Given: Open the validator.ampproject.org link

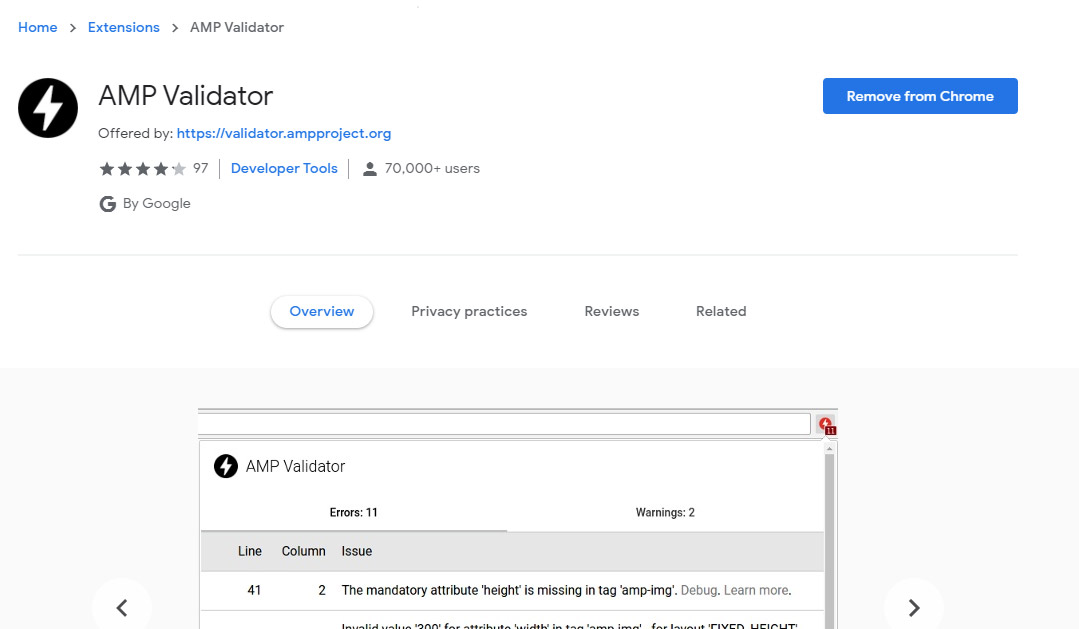Looking at the screenshot, I should [284, 134].
